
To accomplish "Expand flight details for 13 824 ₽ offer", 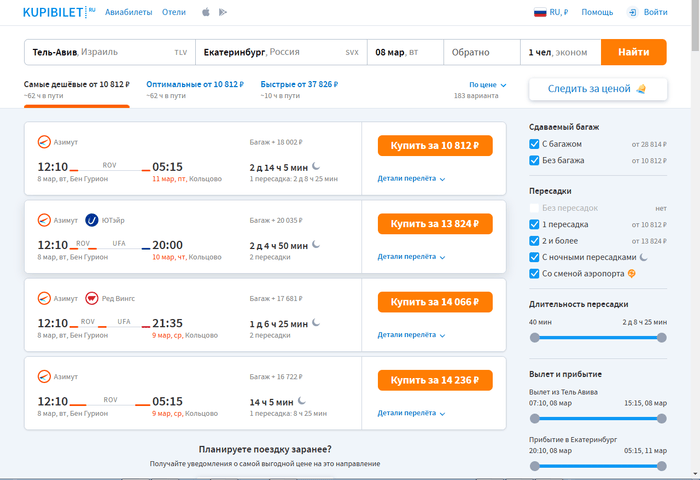I will [x=411, y=257].
